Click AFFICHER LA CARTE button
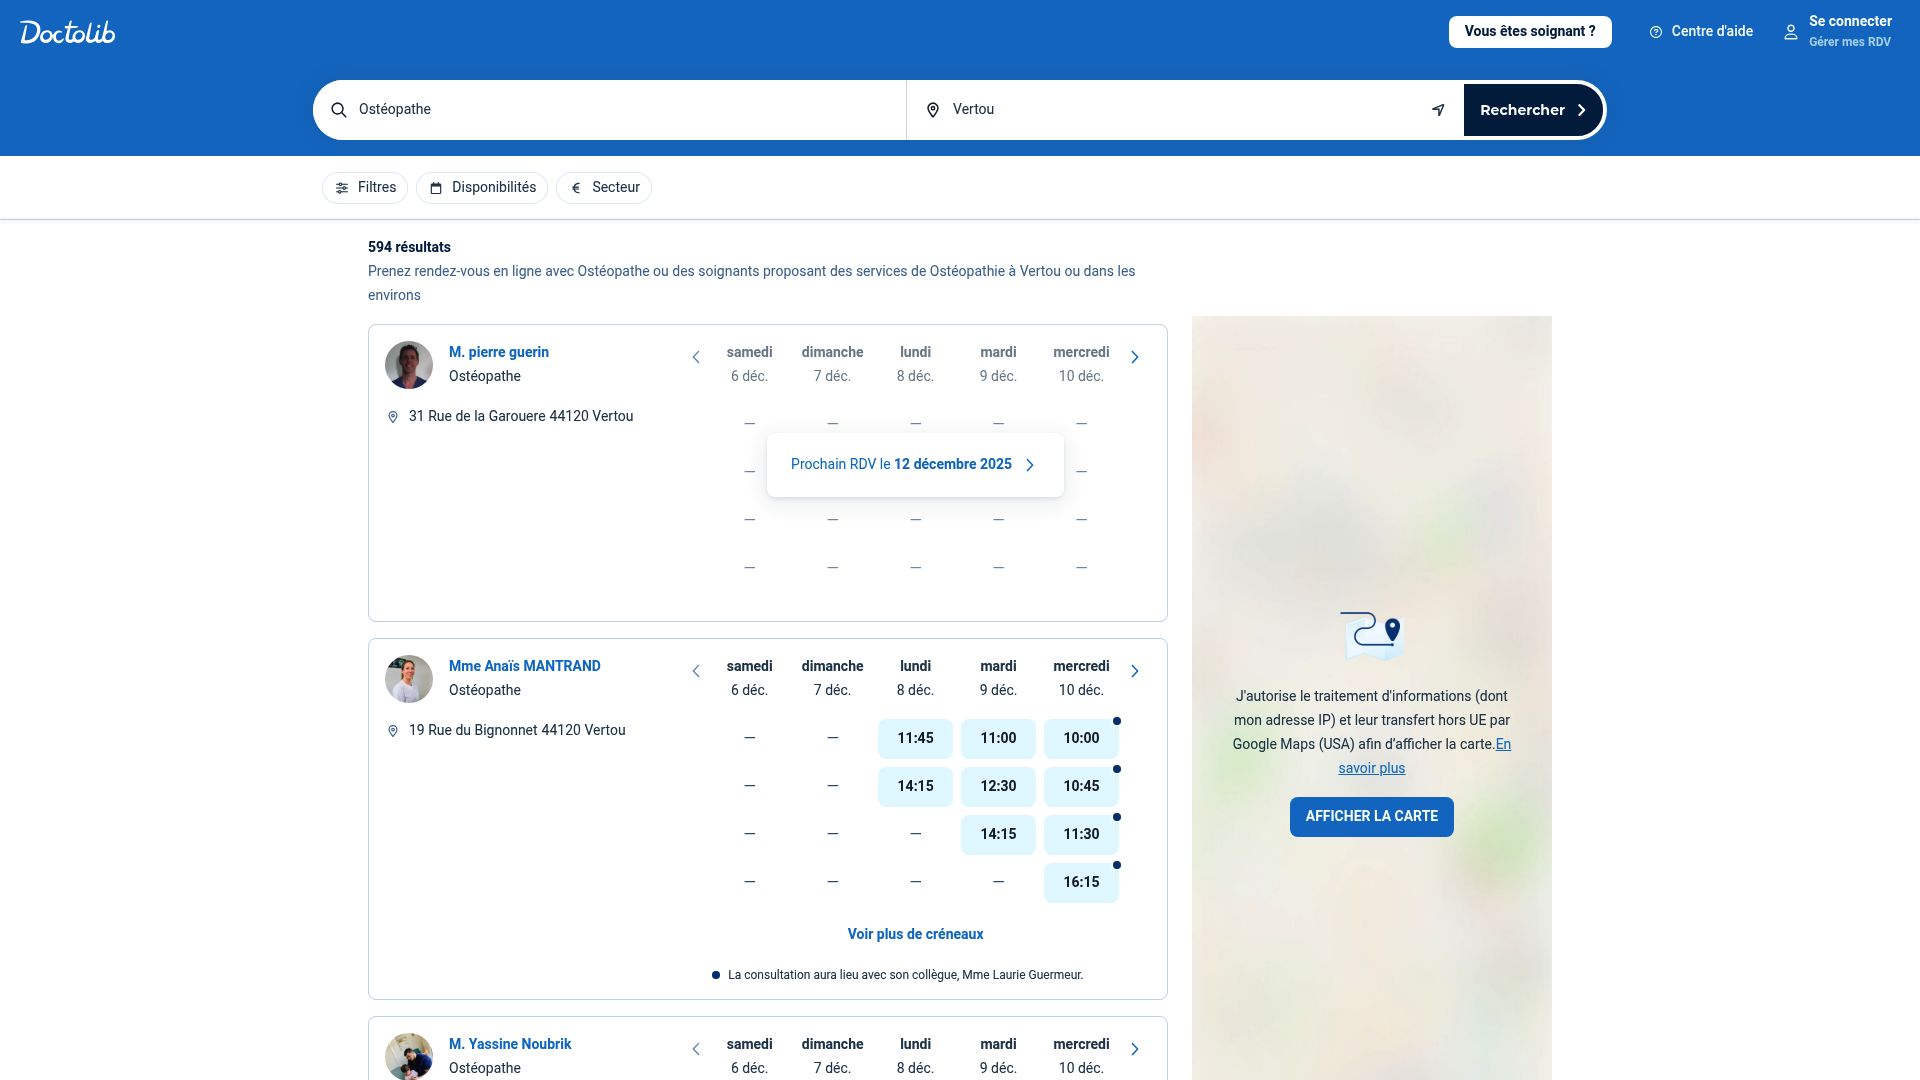This screenshot has width=1920, height=1080. pos(1371,816)
